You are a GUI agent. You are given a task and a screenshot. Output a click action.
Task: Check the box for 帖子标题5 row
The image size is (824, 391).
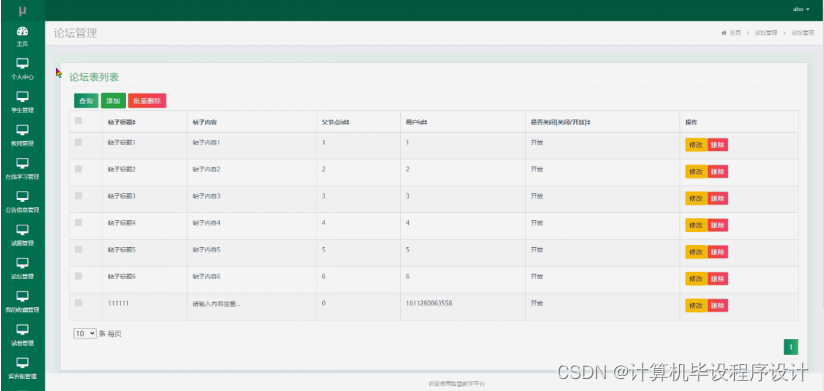click(x=78, y=249)
